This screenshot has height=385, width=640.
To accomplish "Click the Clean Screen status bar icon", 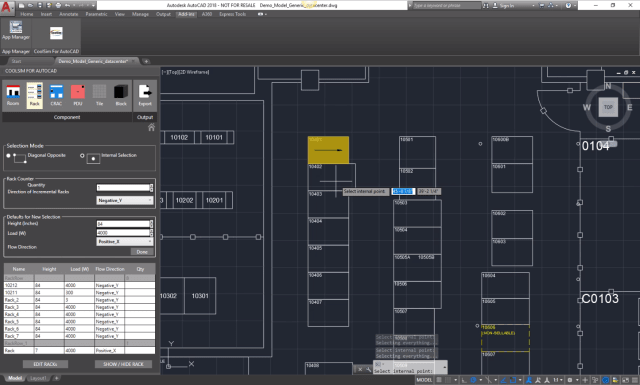I will 624,380.
